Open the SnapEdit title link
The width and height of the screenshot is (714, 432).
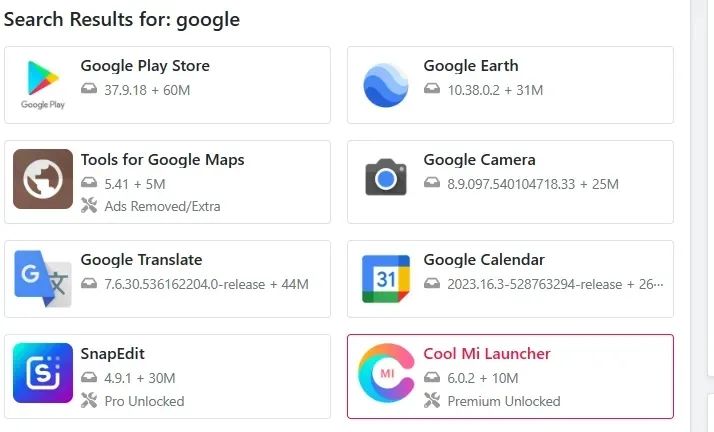(x=112, y=354)
